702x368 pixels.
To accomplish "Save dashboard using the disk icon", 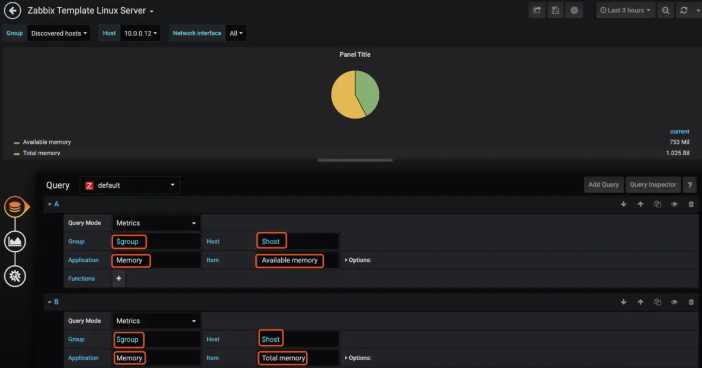I will pos(556,10).
